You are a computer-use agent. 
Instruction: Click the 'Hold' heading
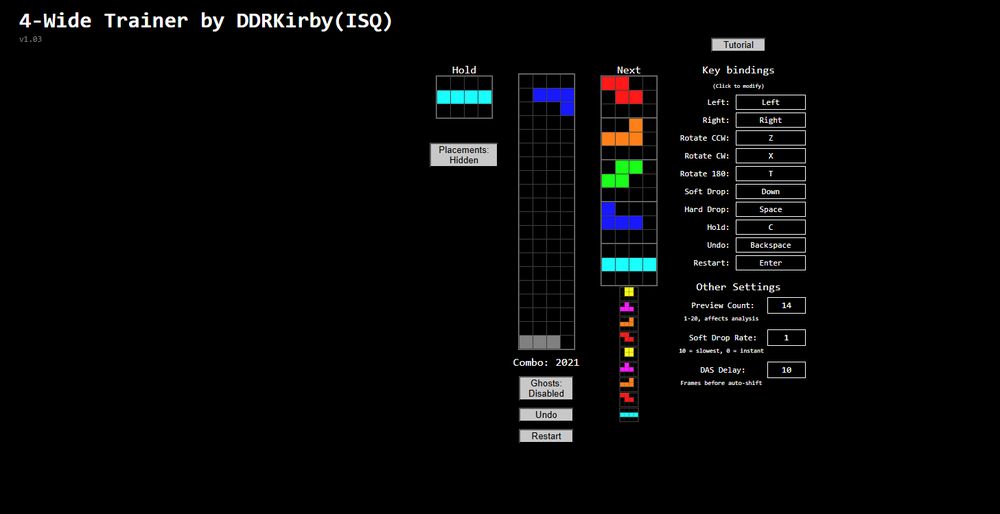click(x=464, y=70)
